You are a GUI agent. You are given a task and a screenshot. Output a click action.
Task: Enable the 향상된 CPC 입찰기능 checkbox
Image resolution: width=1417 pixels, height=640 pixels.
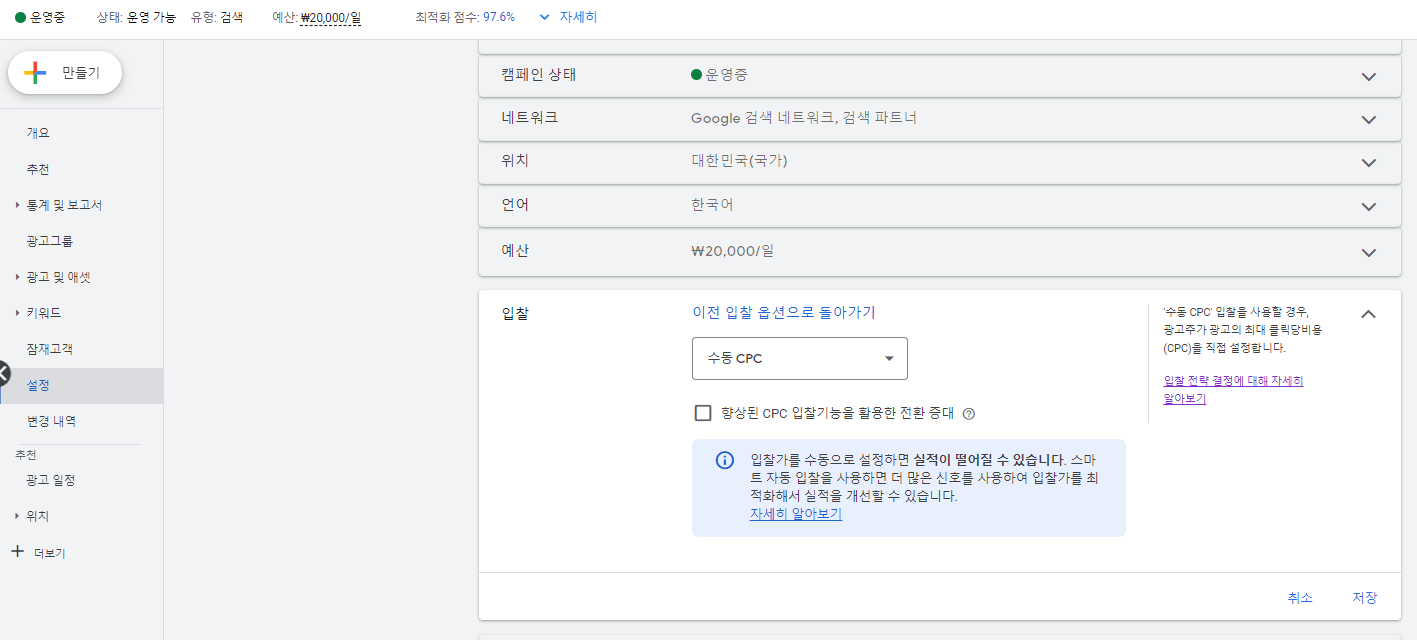[x=703, y=413]
